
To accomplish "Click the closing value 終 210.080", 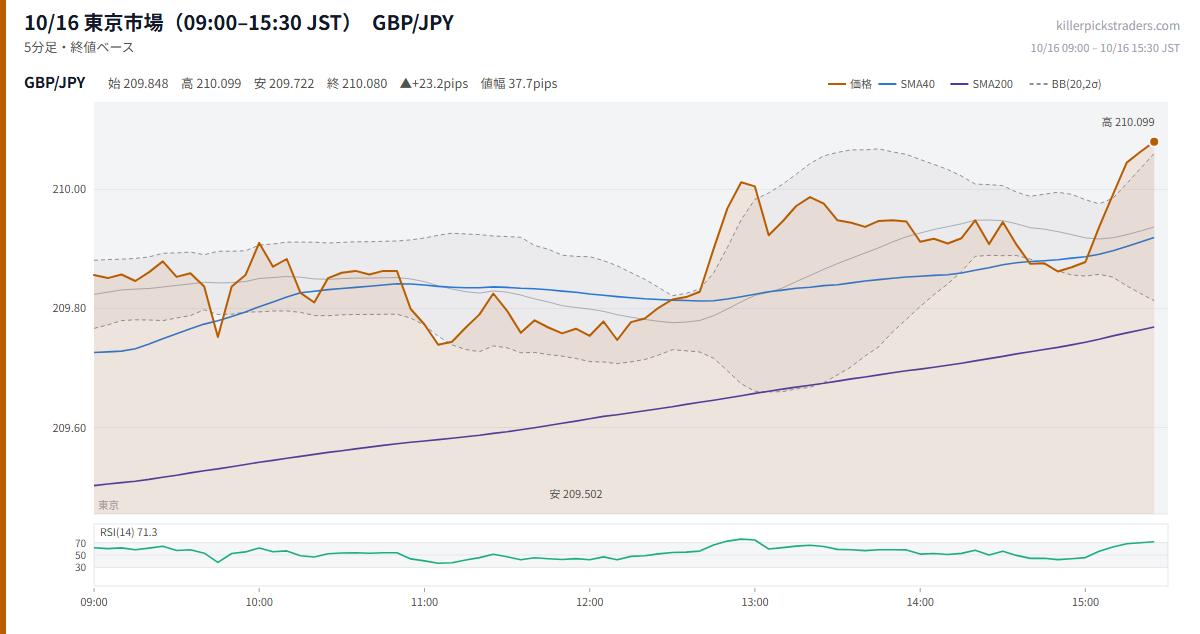I will pyautogui.click(x=357, y=84).
